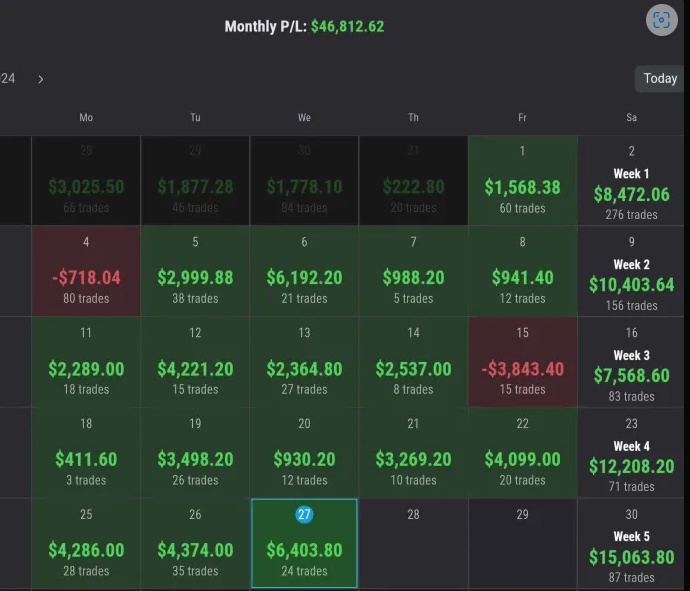Screen dimensions: 690x591
Task: Select highlighted day 27 with $6,403.80
Action: pos(304,543)
